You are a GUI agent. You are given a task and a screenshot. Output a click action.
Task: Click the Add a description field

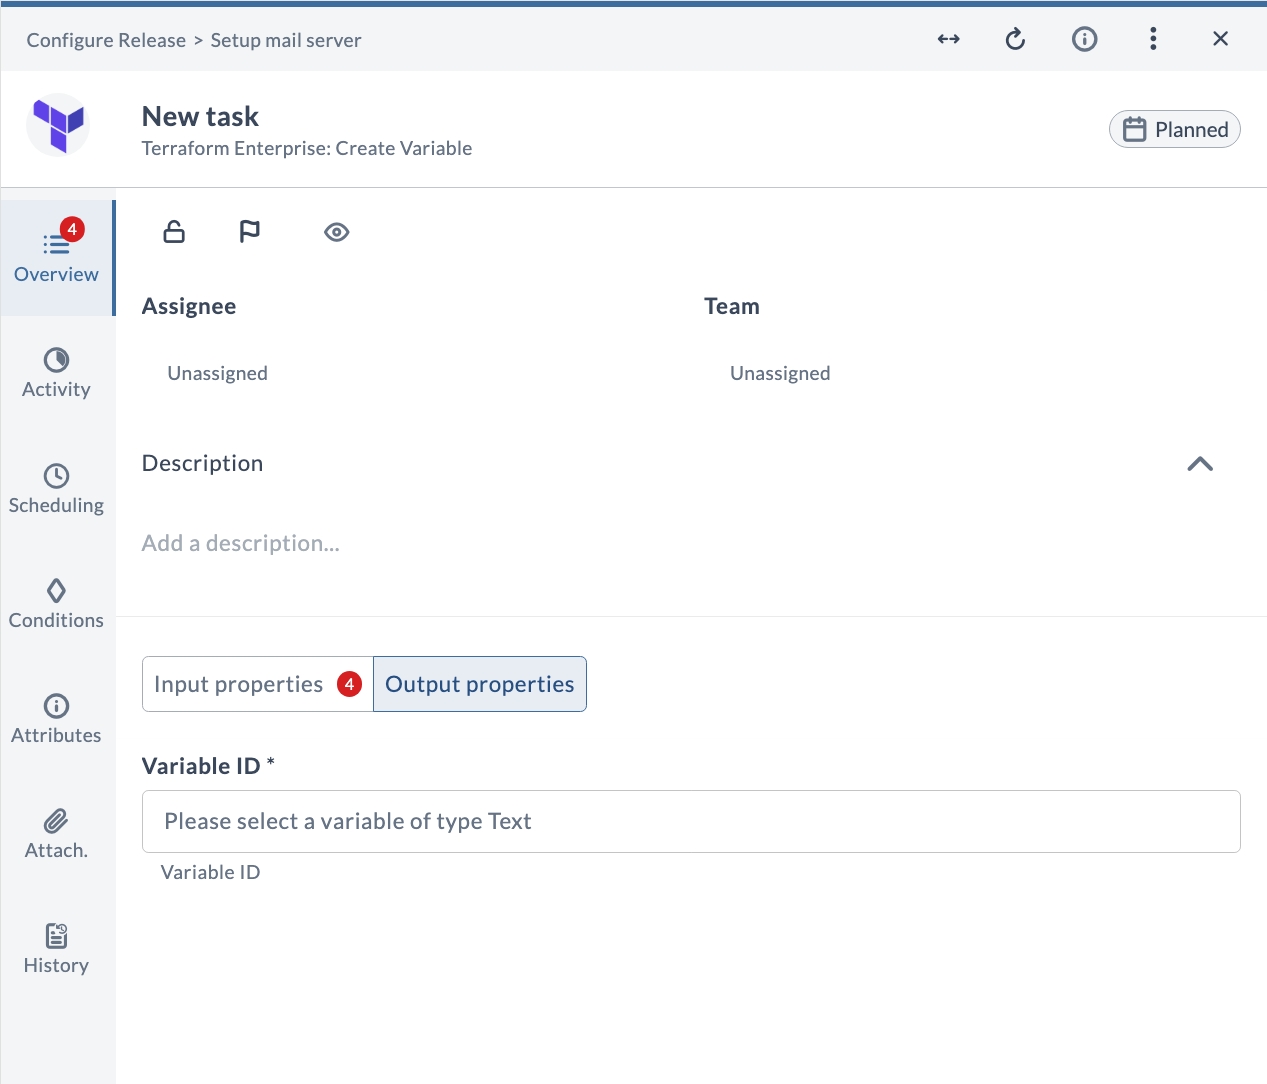241,543
